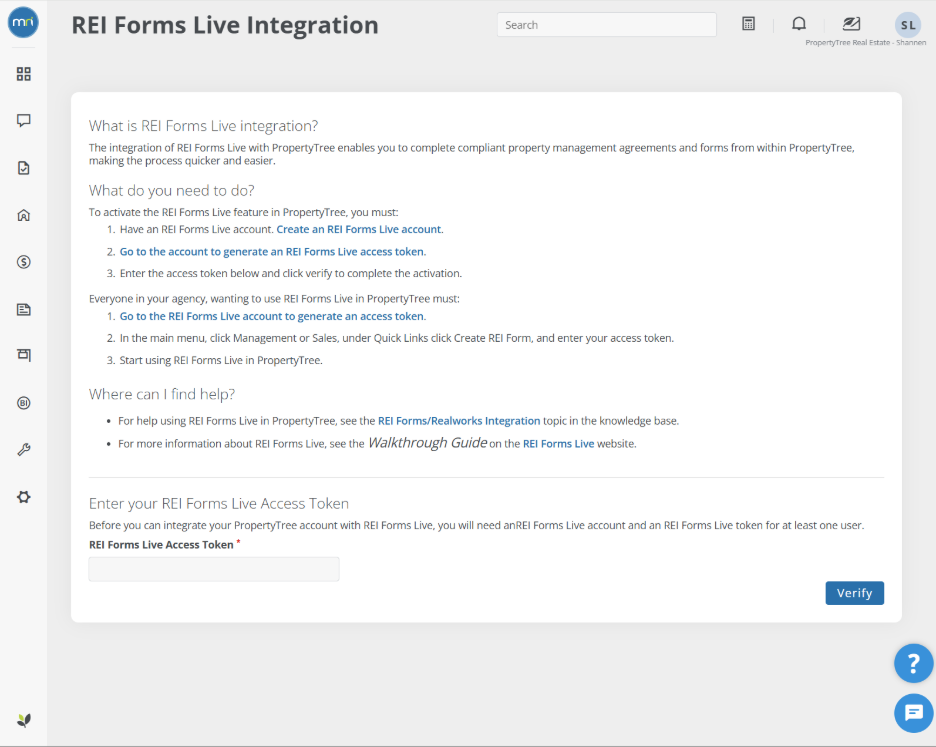Open 'REI Forms/Realworks Integration' knowledge base link

459,421
